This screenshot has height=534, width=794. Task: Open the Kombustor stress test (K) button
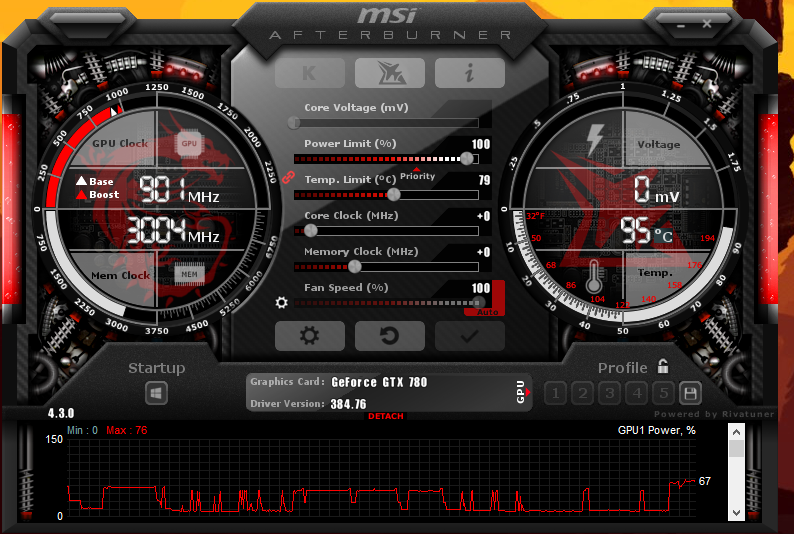310,73
